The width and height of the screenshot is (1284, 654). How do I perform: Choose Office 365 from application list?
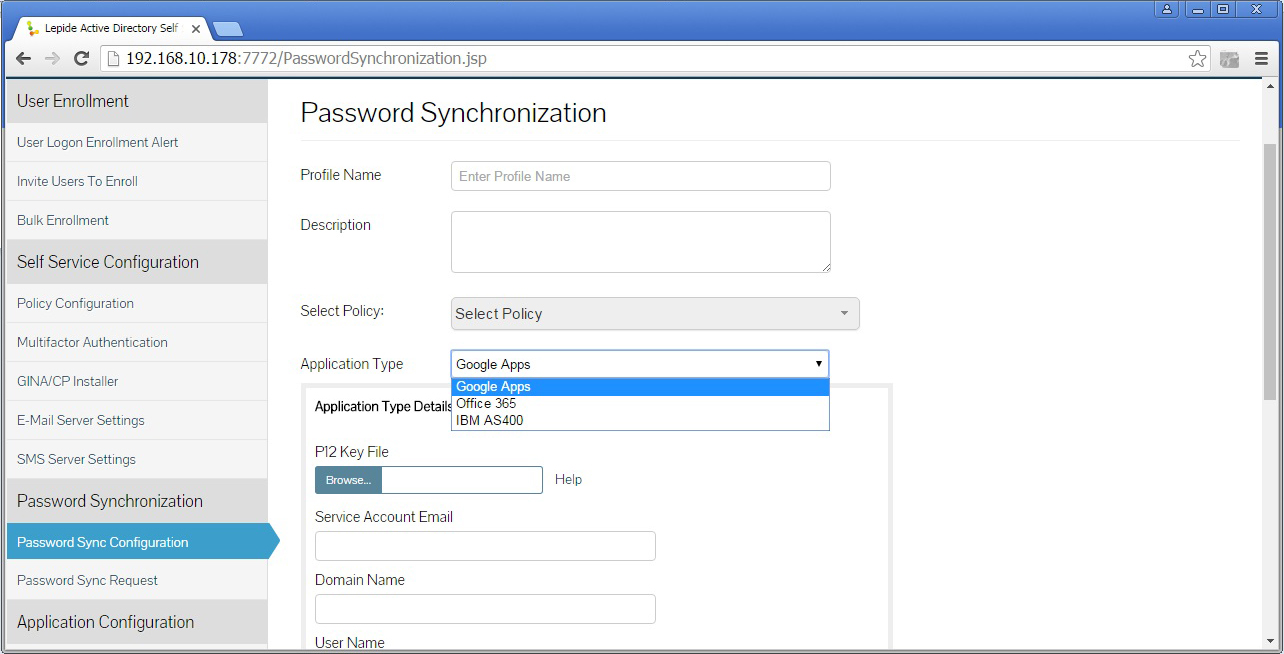click(x=486, y=404)
